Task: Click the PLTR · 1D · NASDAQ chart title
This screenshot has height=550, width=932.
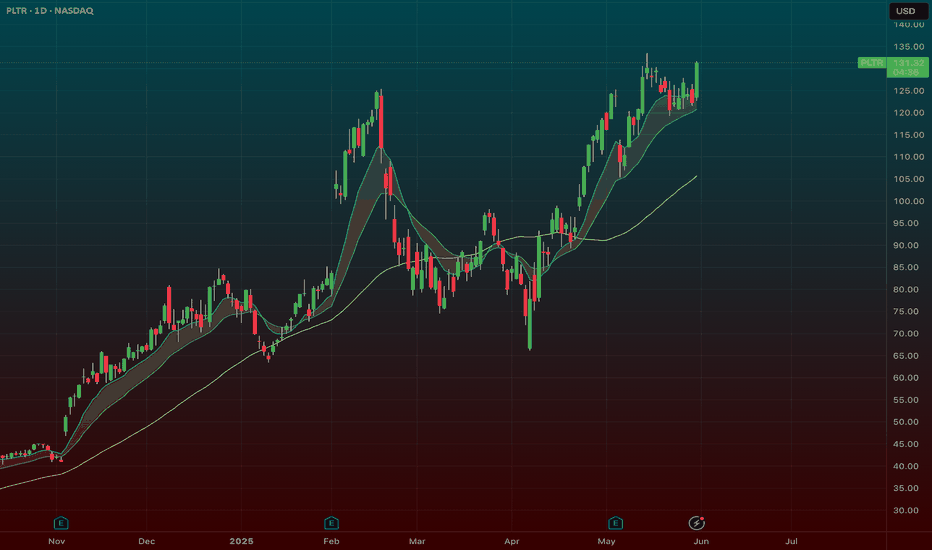Action: 50,11
